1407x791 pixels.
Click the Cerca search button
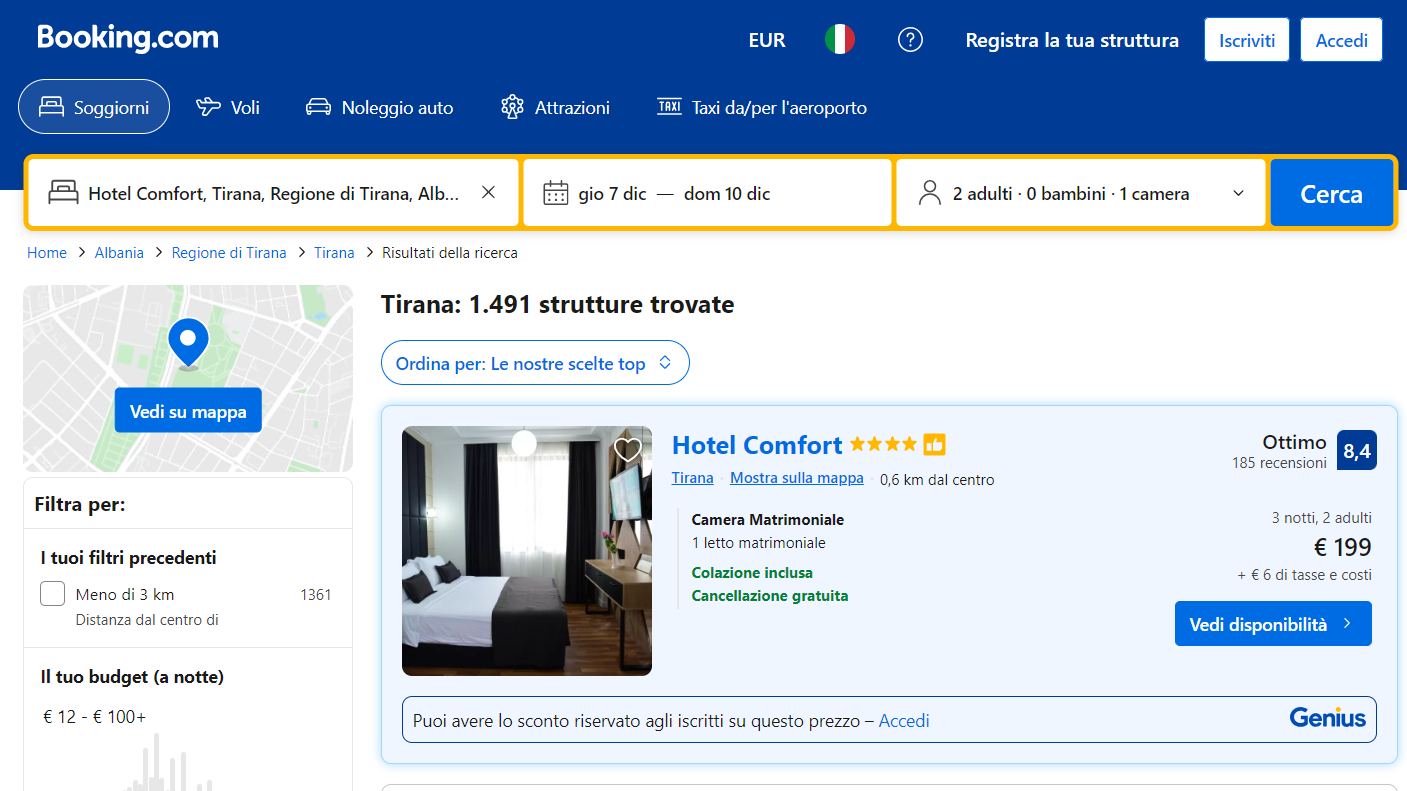coord(1331,193)
